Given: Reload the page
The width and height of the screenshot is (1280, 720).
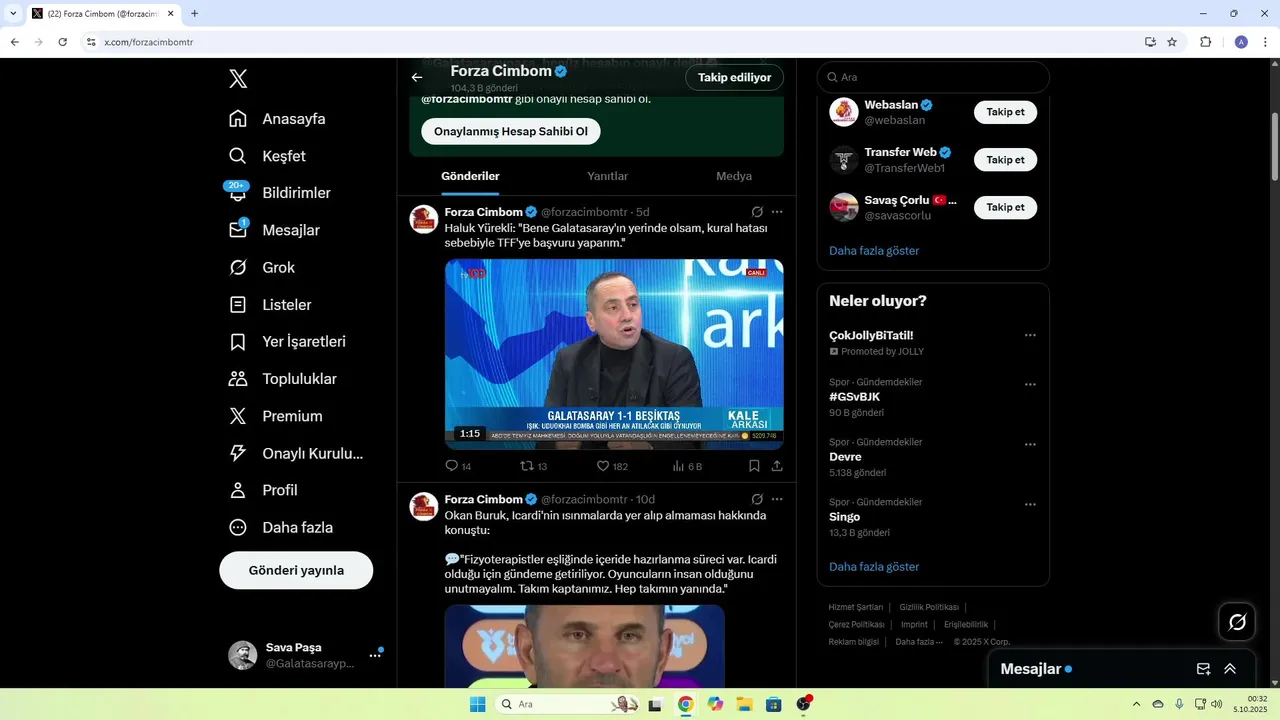Looking at the screenshot, I should coord(62,42).
